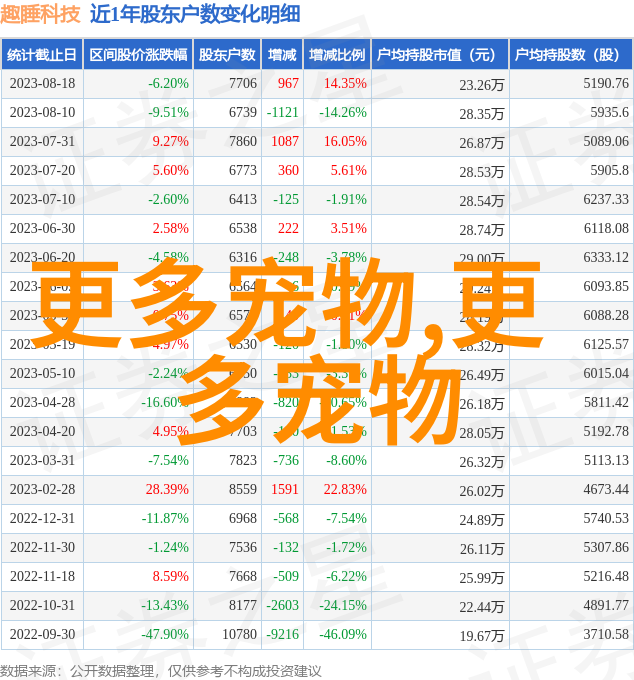The width and height of the screenshot is (634, 680).
Task: Click the change value 1087
Action: [285, 141]
